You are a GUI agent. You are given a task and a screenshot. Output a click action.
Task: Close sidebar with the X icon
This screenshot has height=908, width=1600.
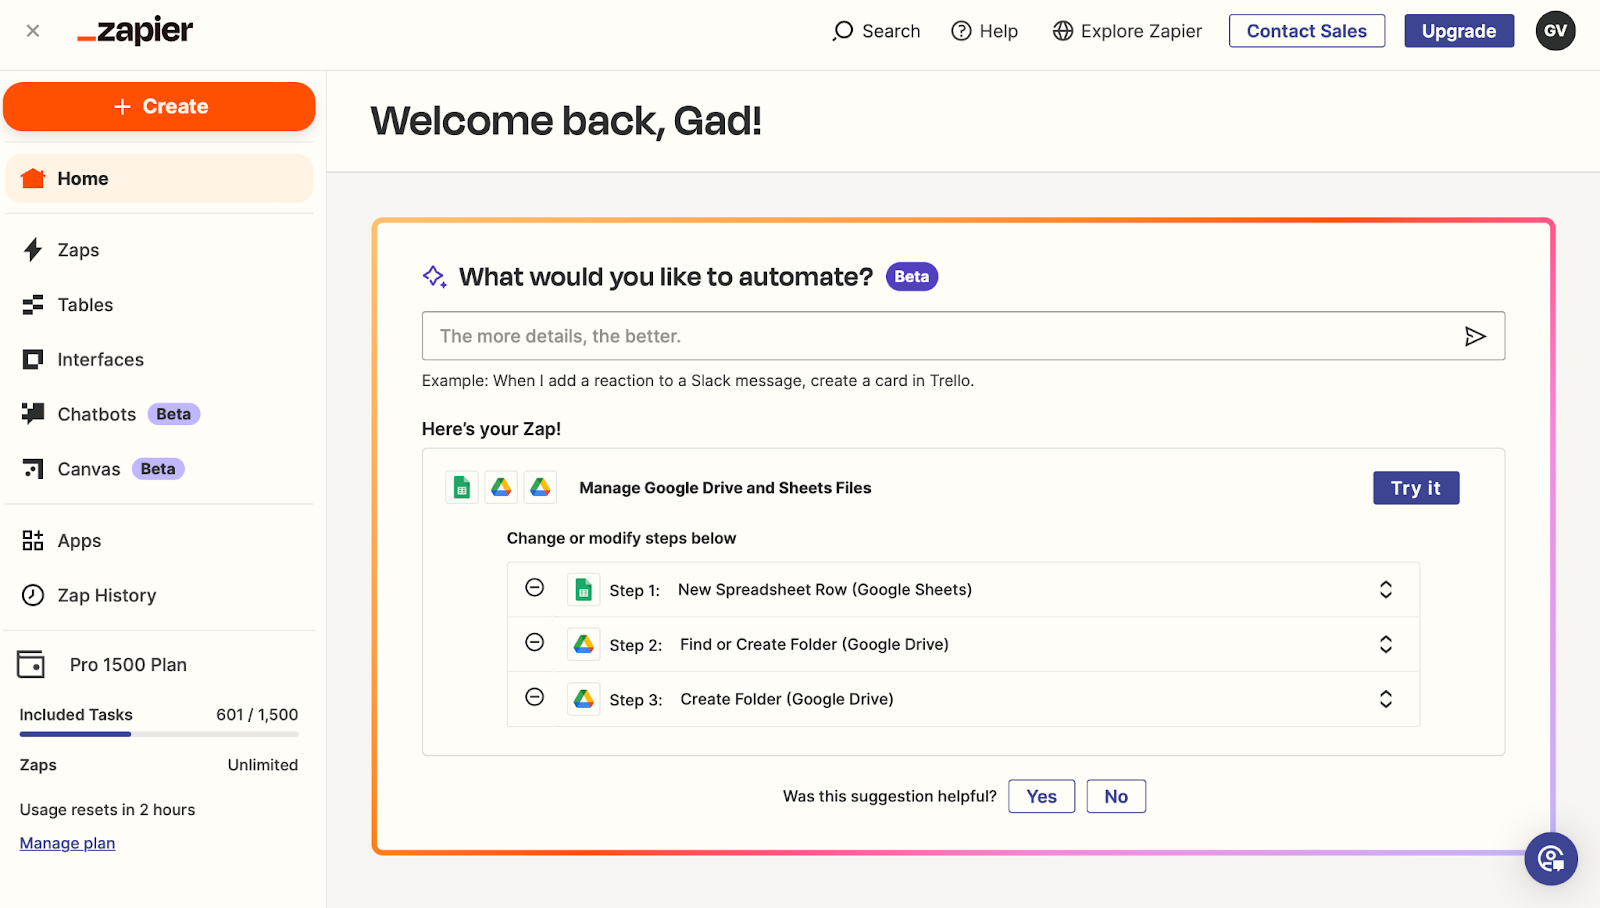pyautogui.click(x=33, y=31)
